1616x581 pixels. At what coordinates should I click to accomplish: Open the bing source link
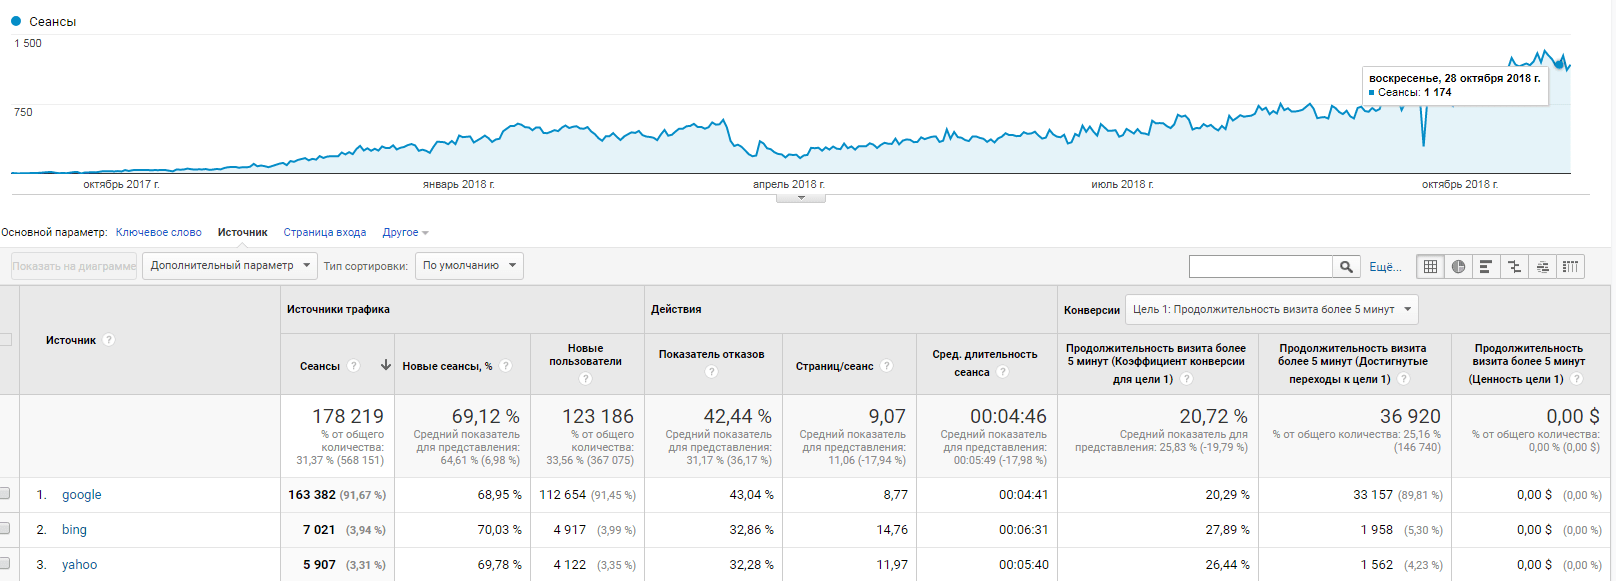pos(74,529)
